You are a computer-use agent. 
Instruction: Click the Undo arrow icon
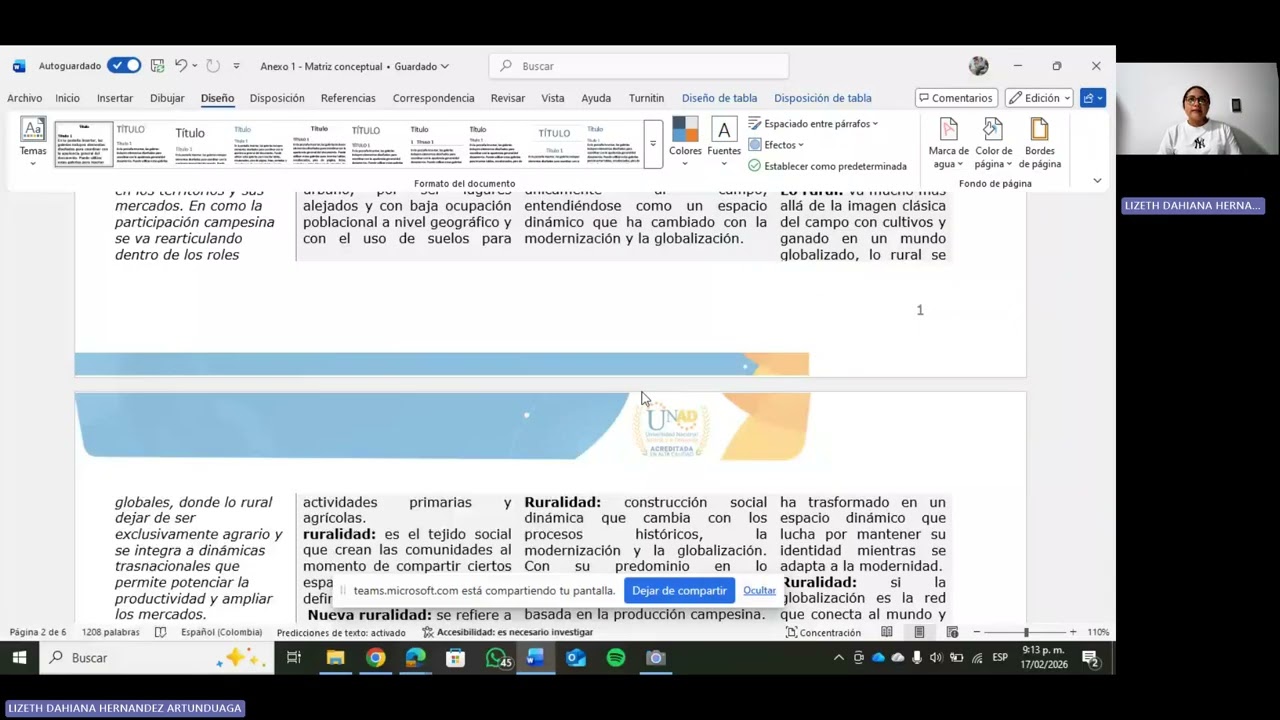pos(181,66)
